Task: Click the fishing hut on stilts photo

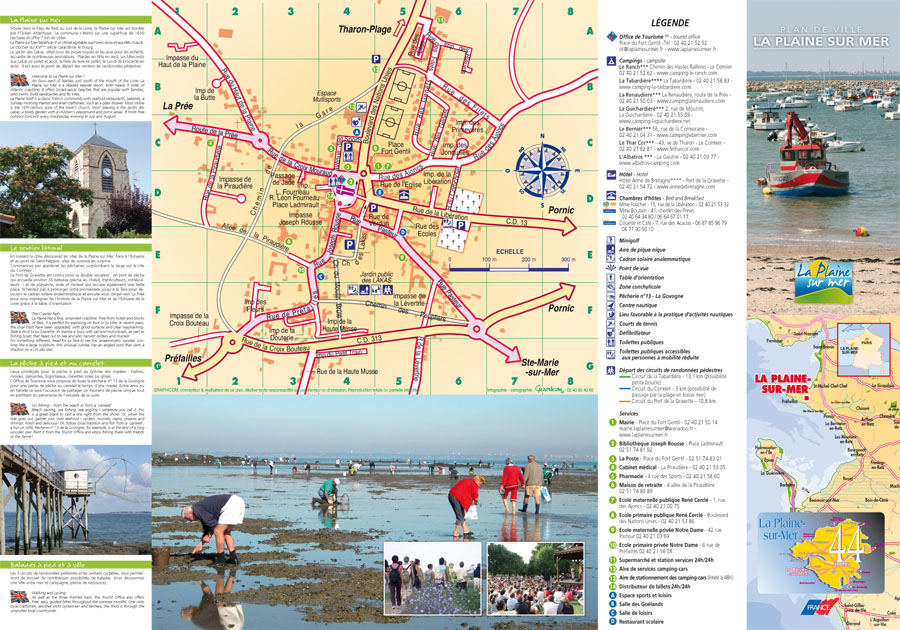Action: [x=76, y=499]
